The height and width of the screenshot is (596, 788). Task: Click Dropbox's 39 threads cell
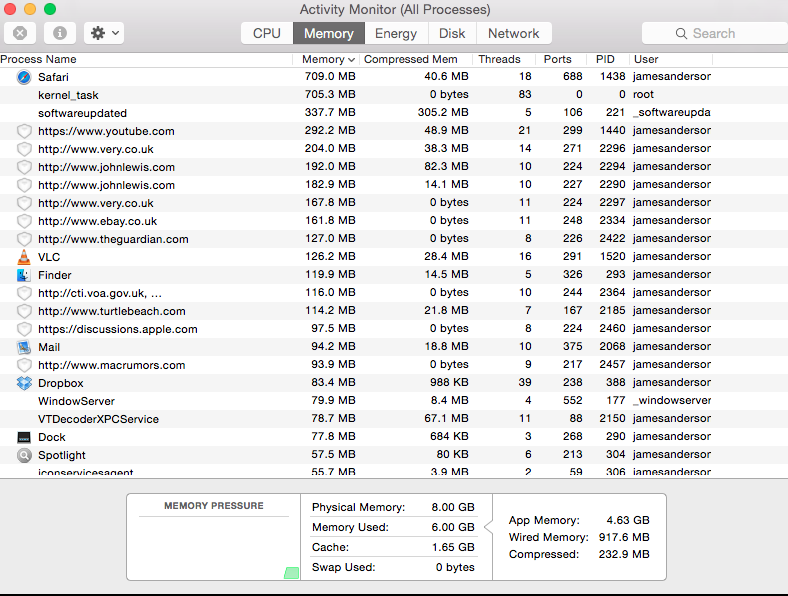tap(525, 382)
